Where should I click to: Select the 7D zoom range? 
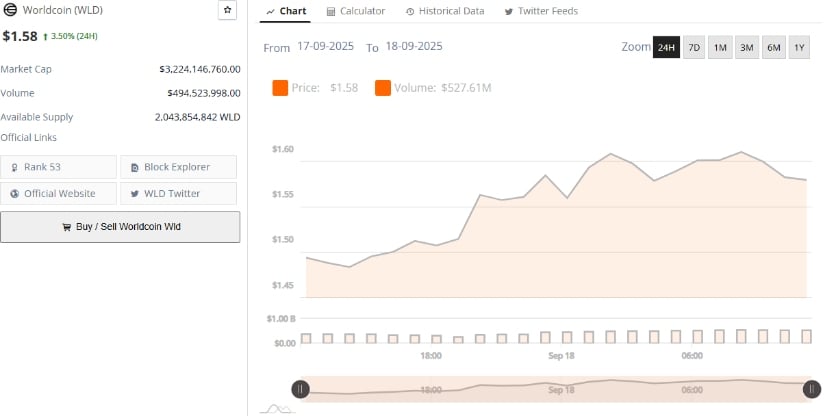coord(694,47)
